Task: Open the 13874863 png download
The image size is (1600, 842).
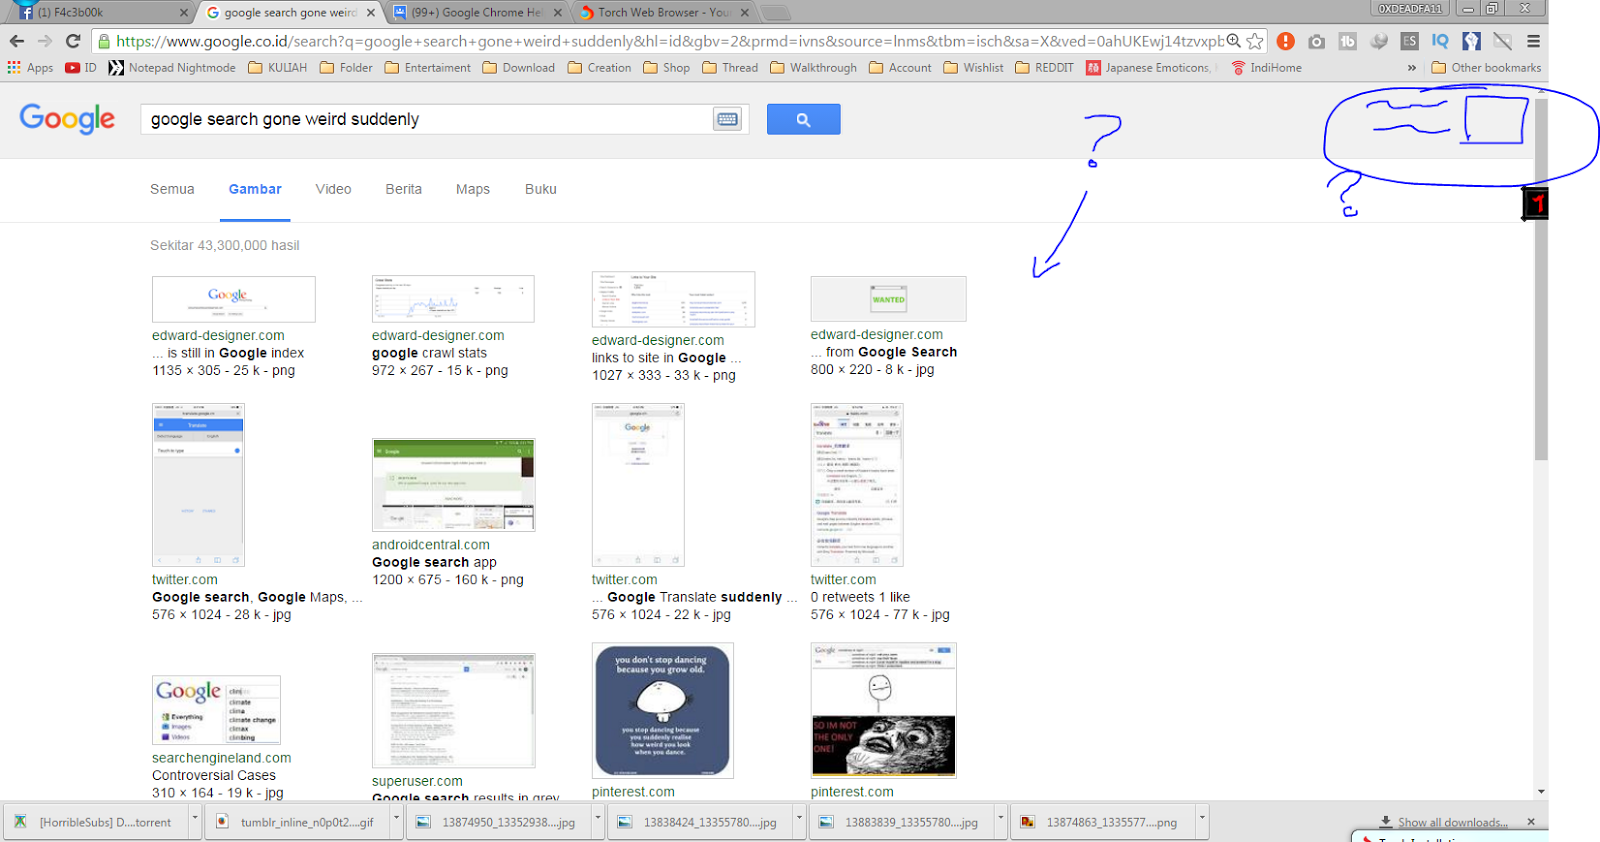Action: point(1100,822)
